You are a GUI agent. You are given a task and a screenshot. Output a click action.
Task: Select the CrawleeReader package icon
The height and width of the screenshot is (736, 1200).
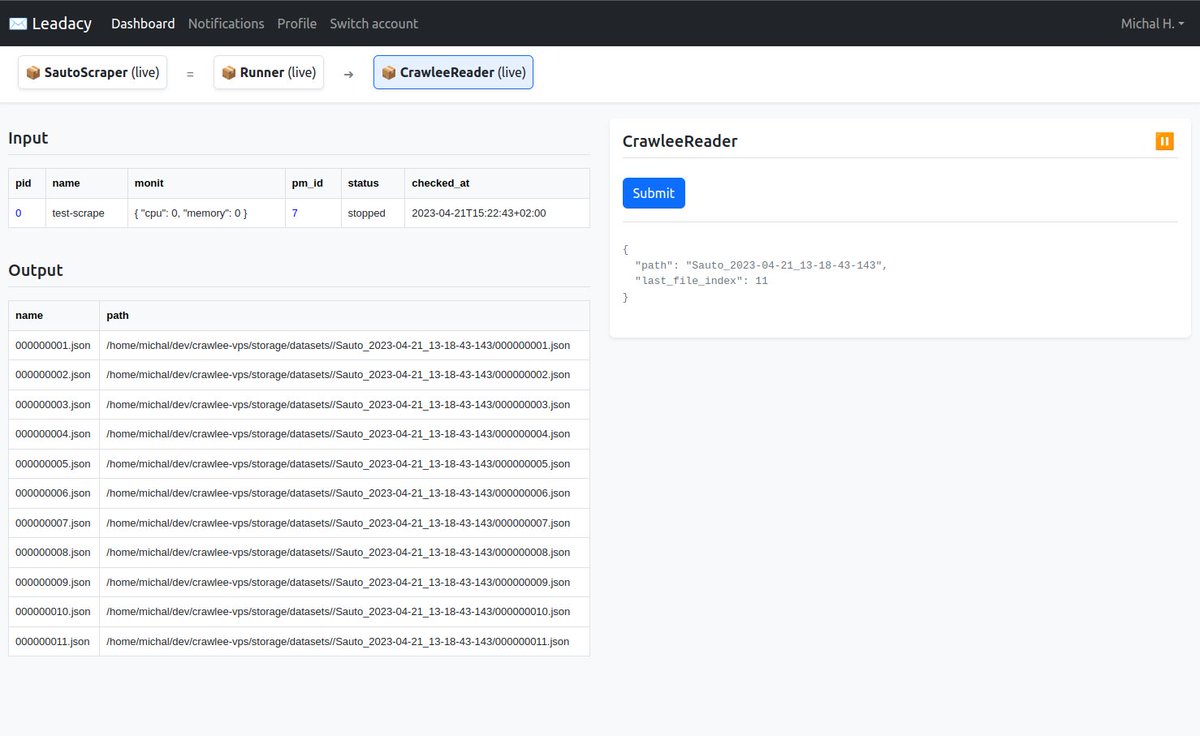pyautogui.click(x=387, y=72)
